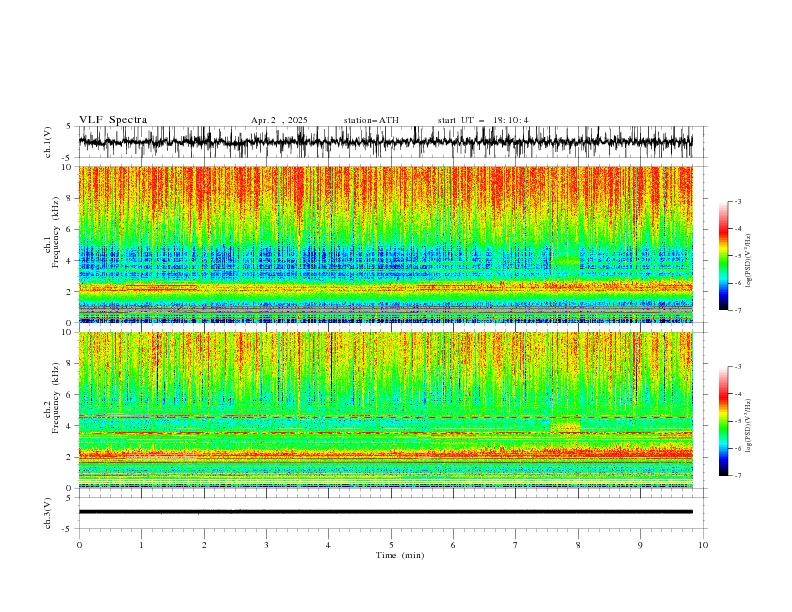Click the "-7" tick on ch.2 color bar
The image size is (792, 612).
point(737,476)
